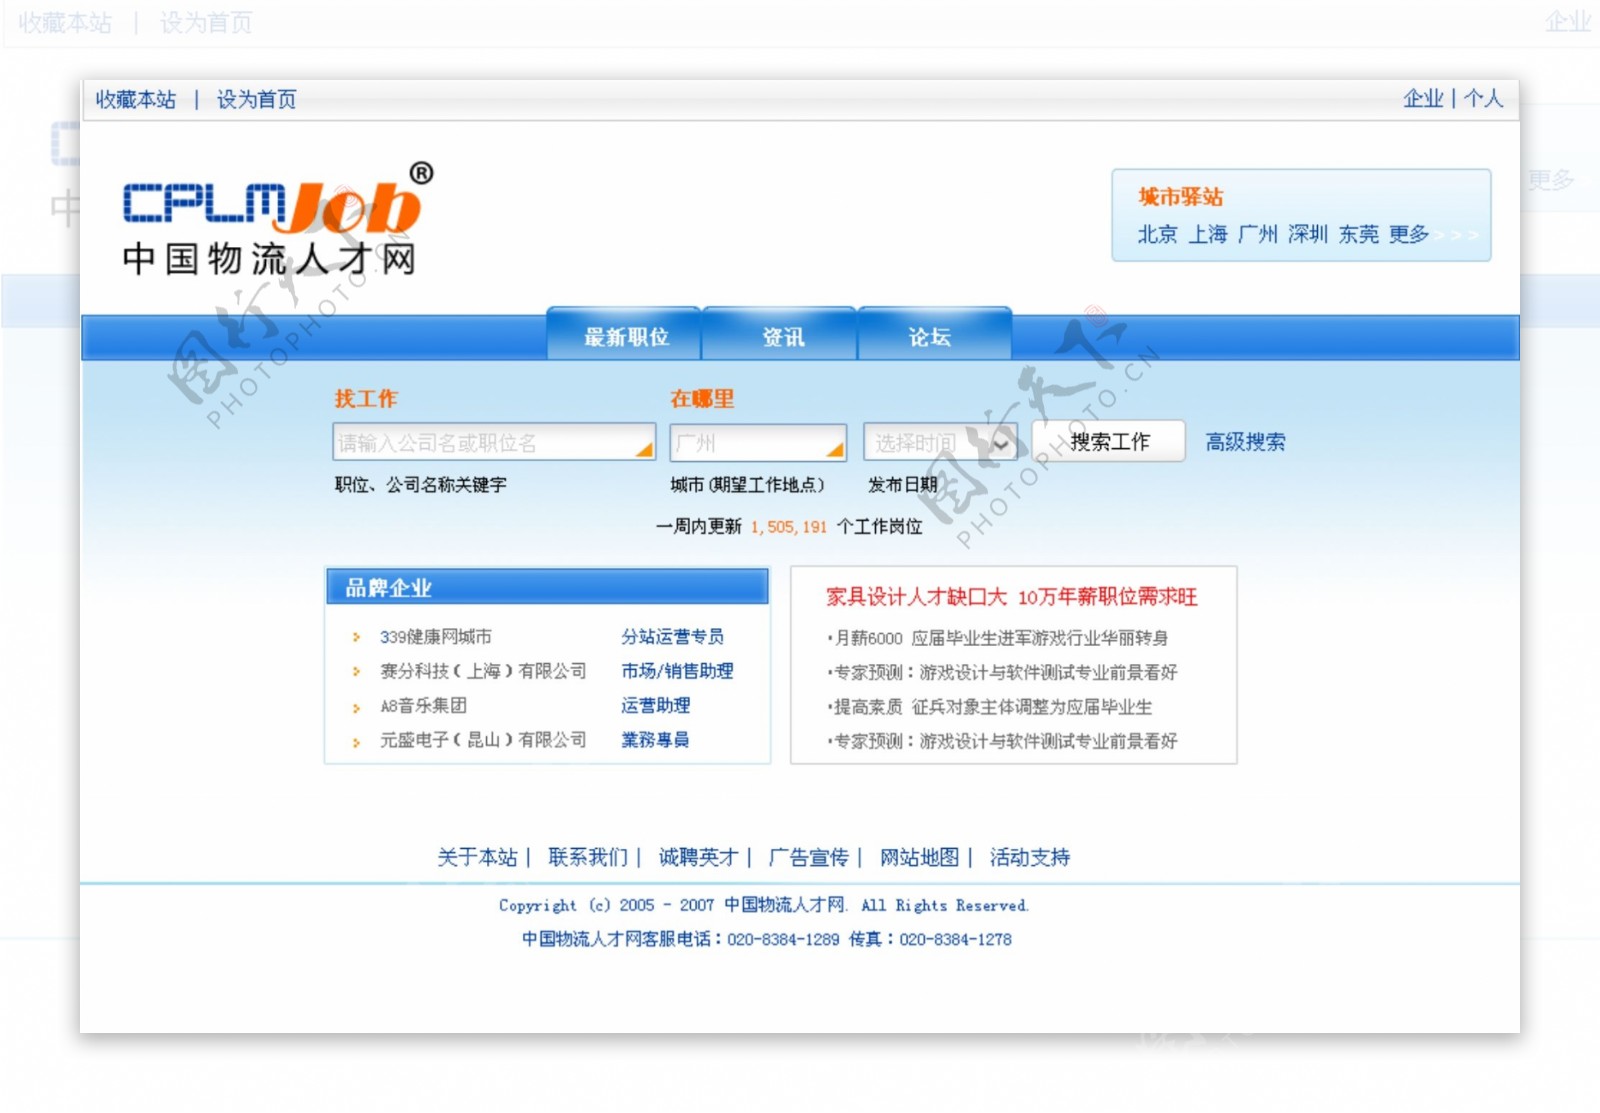Select the 东莞 city station
1600x1113 pixels.
(x=1359, y=234)
